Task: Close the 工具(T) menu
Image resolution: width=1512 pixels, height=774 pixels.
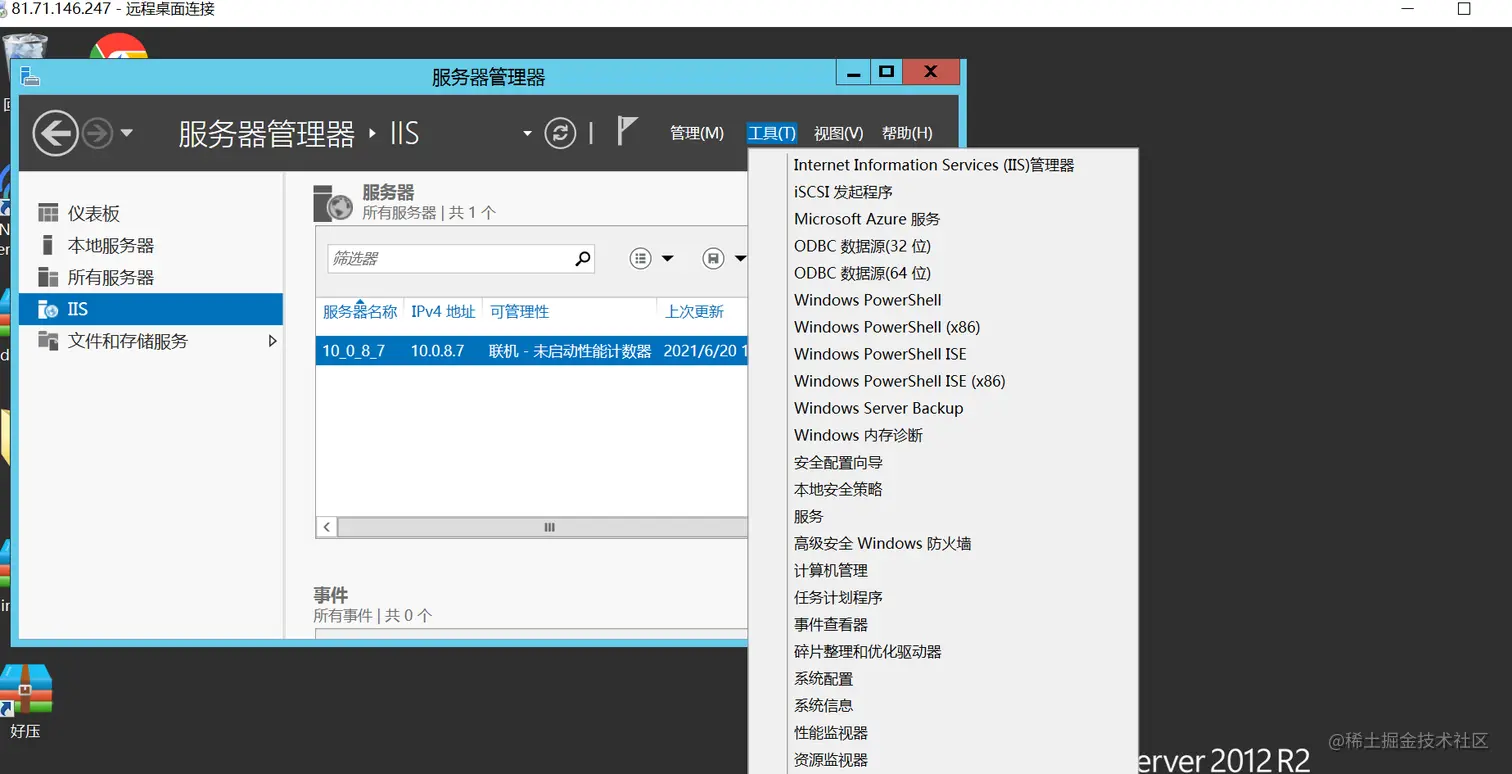Action: coord(772,133)
